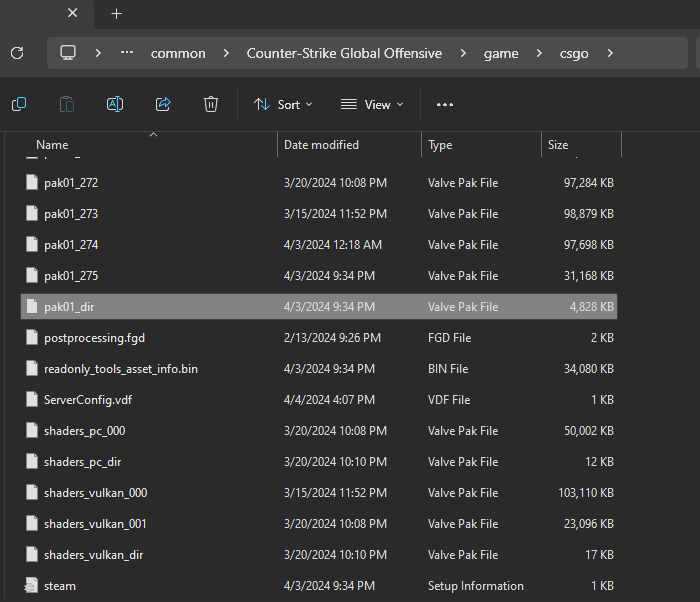Click the Refresh icon in address bar
The height and width of the screenshot is (602, 700).
[x=17, y=53]
